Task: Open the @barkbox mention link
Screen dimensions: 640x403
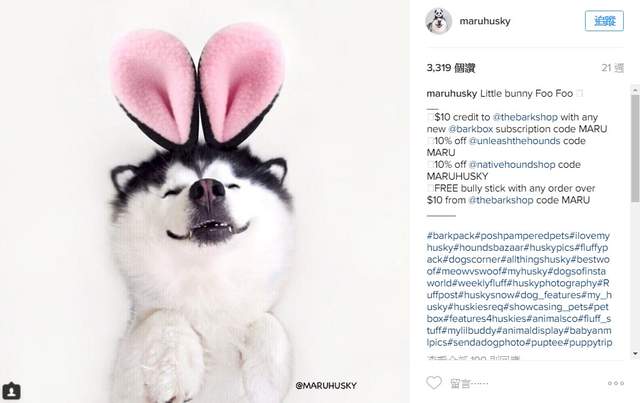Action: tap(470, 129)
